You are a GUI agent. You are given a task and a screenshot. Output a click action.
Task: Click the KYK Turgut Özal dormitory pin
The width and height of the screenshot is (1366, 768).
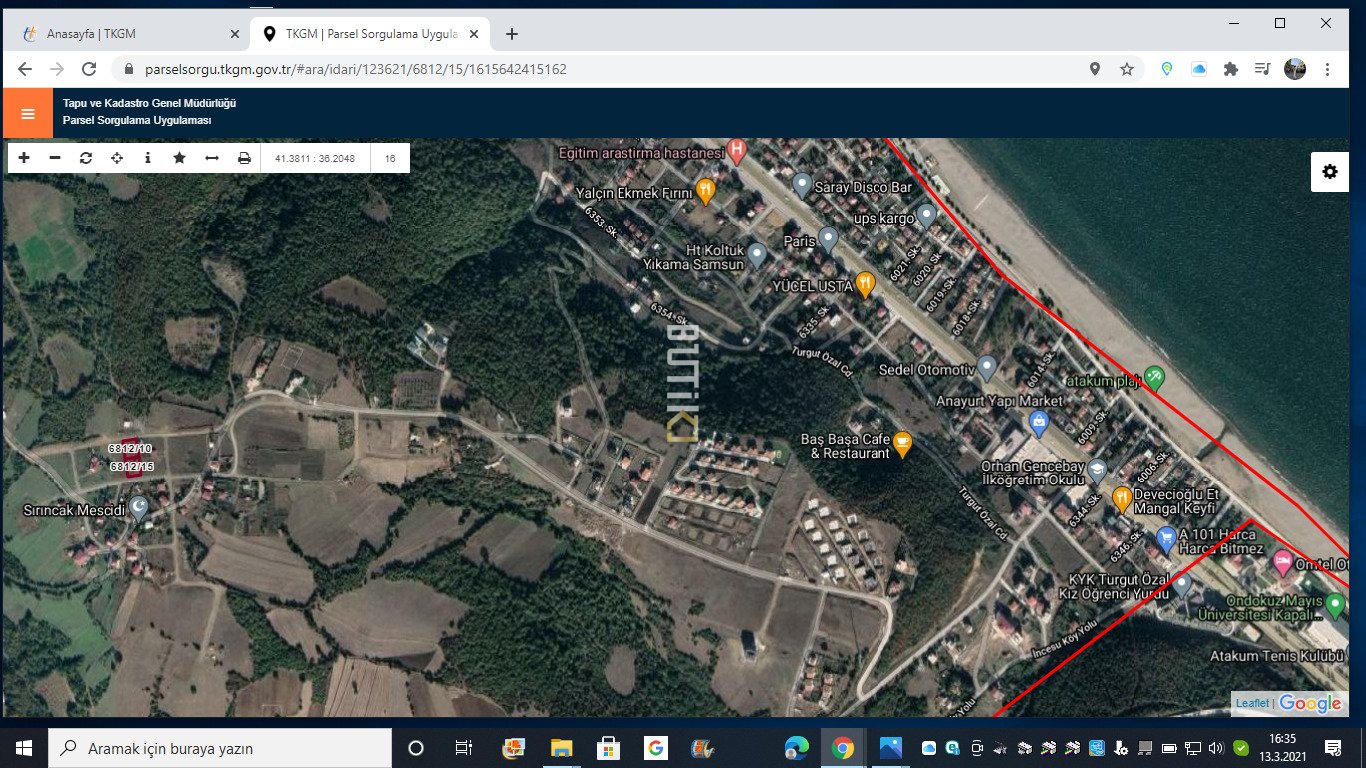click(1182, 585)
